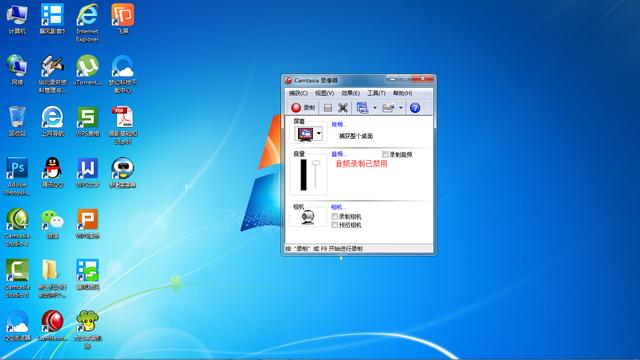Open the screen capture mode dropdown

[319, 133]
